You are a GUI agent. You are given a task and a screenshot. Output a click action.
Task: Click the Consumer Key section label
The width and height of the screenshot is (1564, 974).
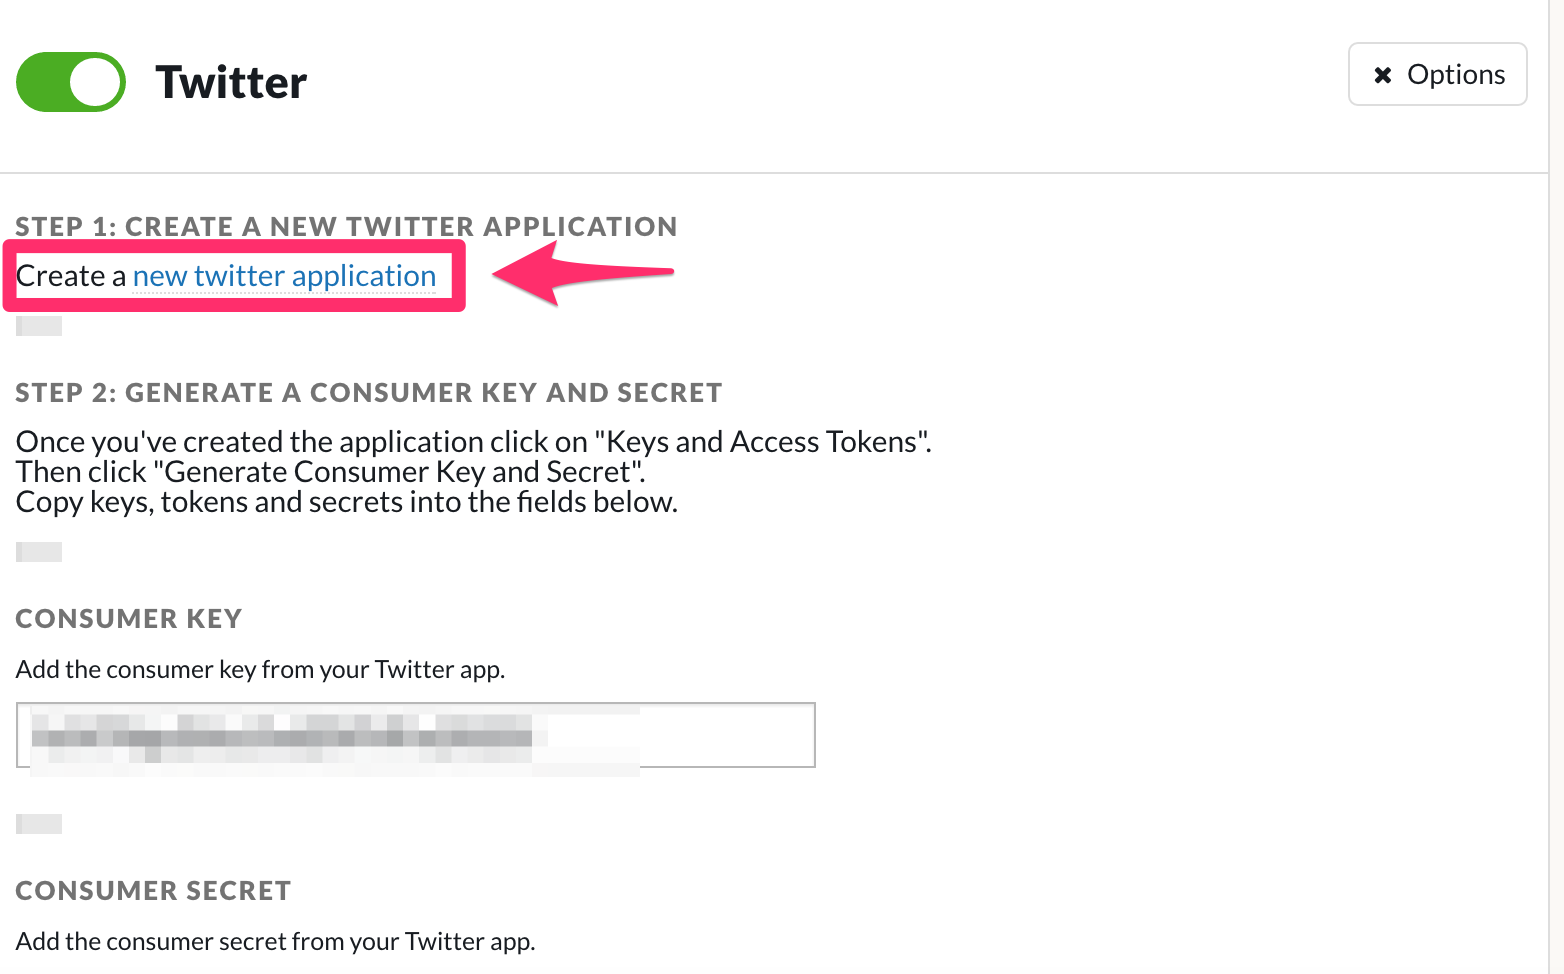click(129, 619)
